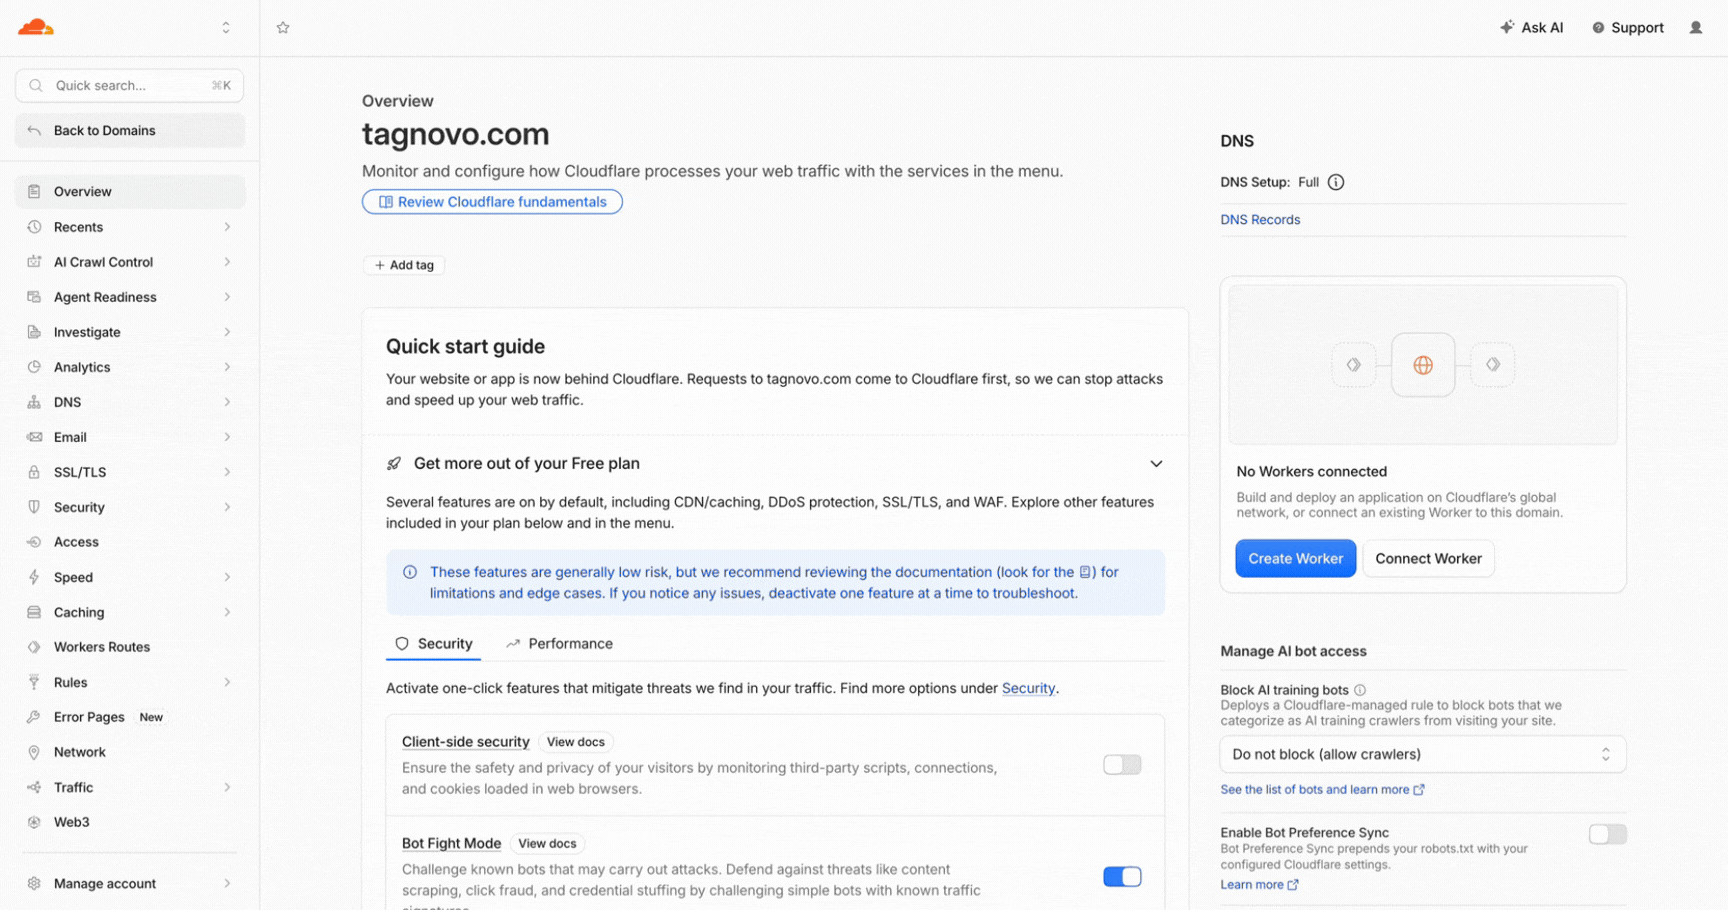1728x910 pixels.
Task: Click the SSL/TLS lock icon
Action: [x=34, y=472]
